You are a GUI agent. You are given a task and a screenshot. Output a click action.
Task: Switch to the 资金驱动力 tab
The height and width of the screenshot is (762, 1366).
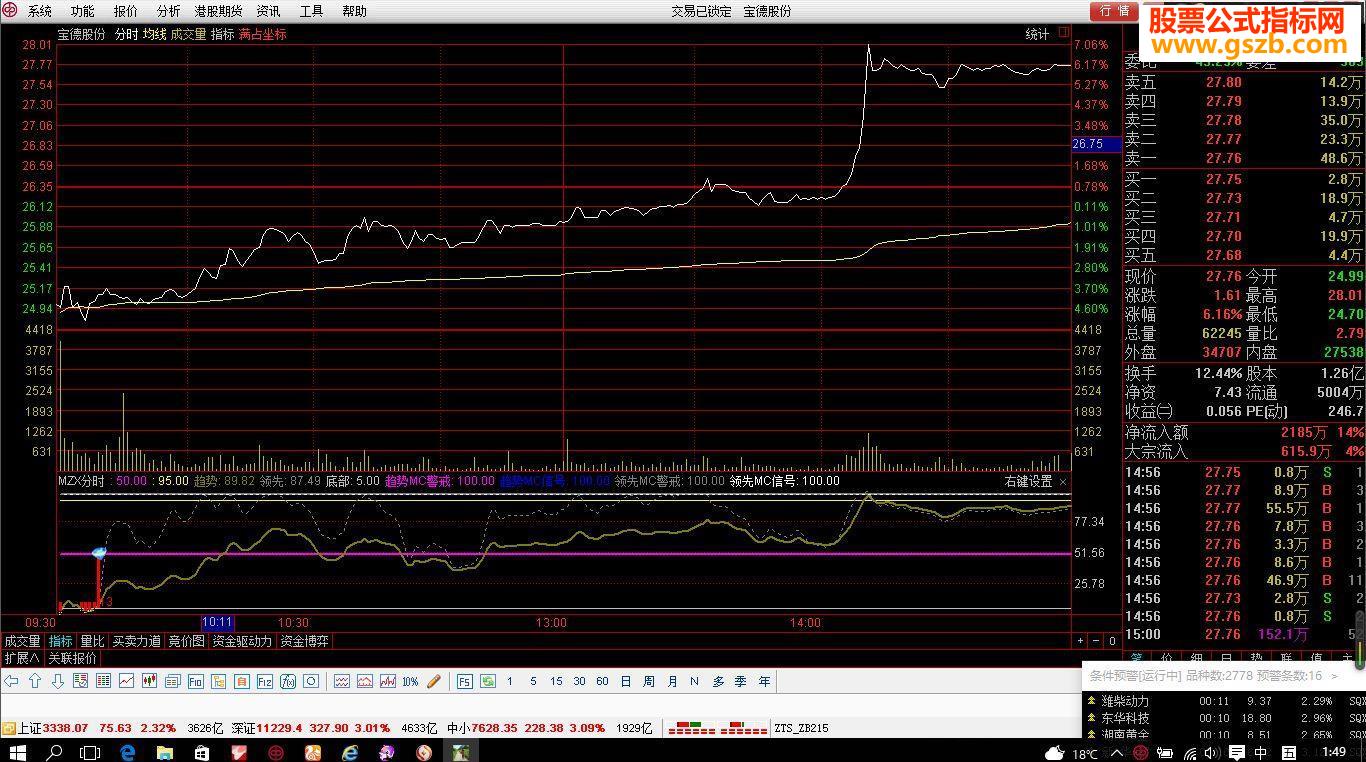(242, 641)
